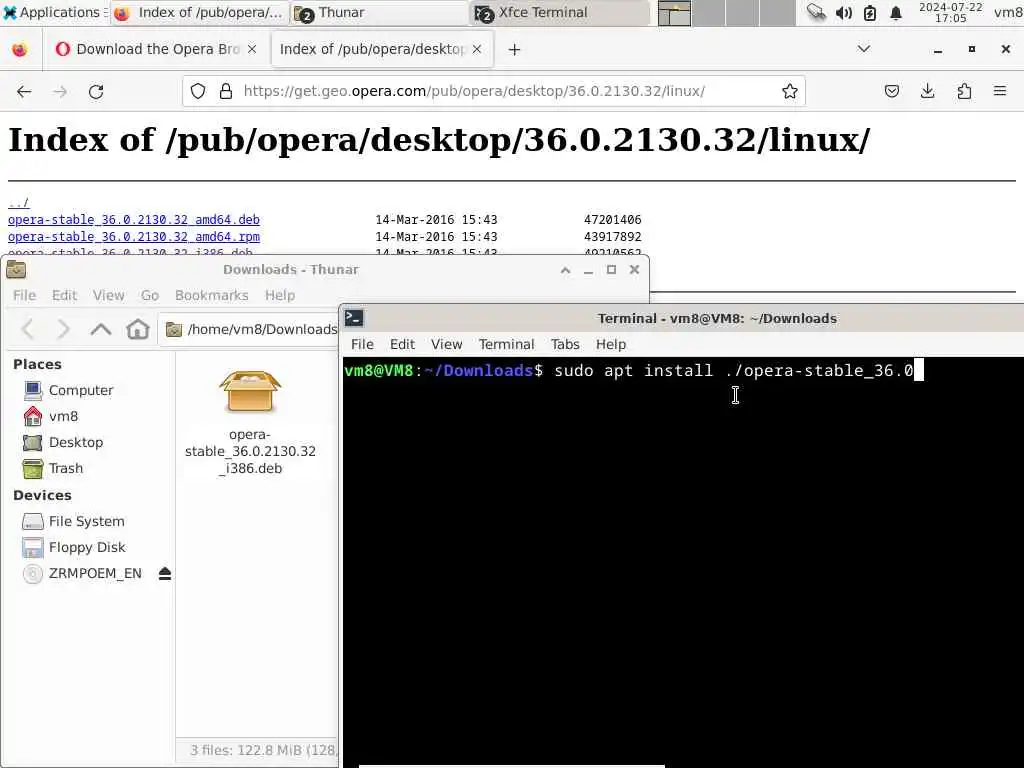Click the Thunar window title icon
This screenshot has height=768, width=1024.
(16, 269)
